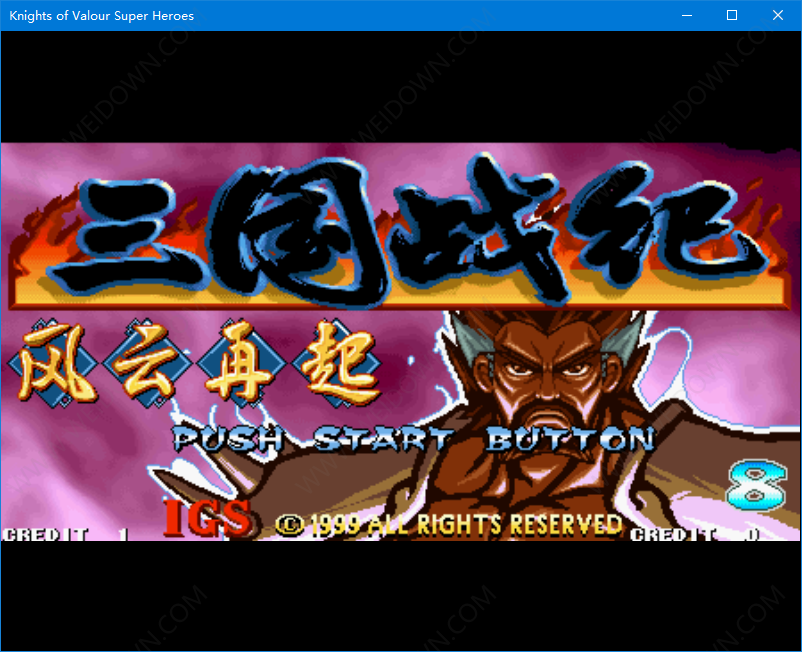802x652 pixels.
Task: Click the countdown number 8
Action: pyautogui.click(x=756, y=486)
